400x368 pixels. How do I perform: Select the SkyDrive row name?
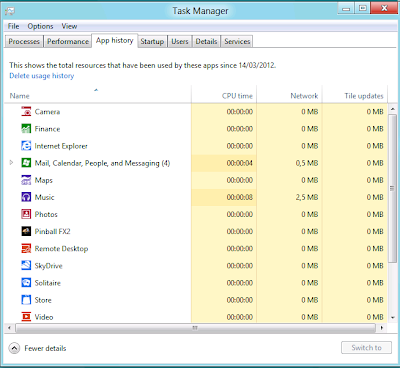click(x=49, y=266)
